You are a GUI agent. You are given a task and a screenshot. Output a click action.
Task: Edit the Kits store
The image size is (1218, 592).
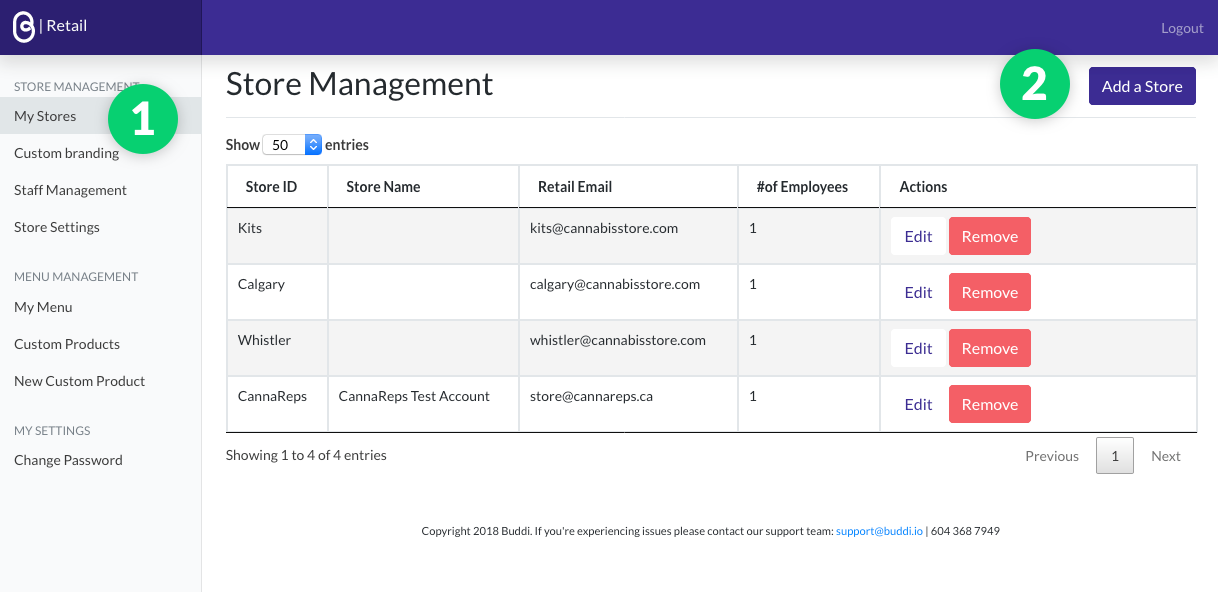(918, 237)
